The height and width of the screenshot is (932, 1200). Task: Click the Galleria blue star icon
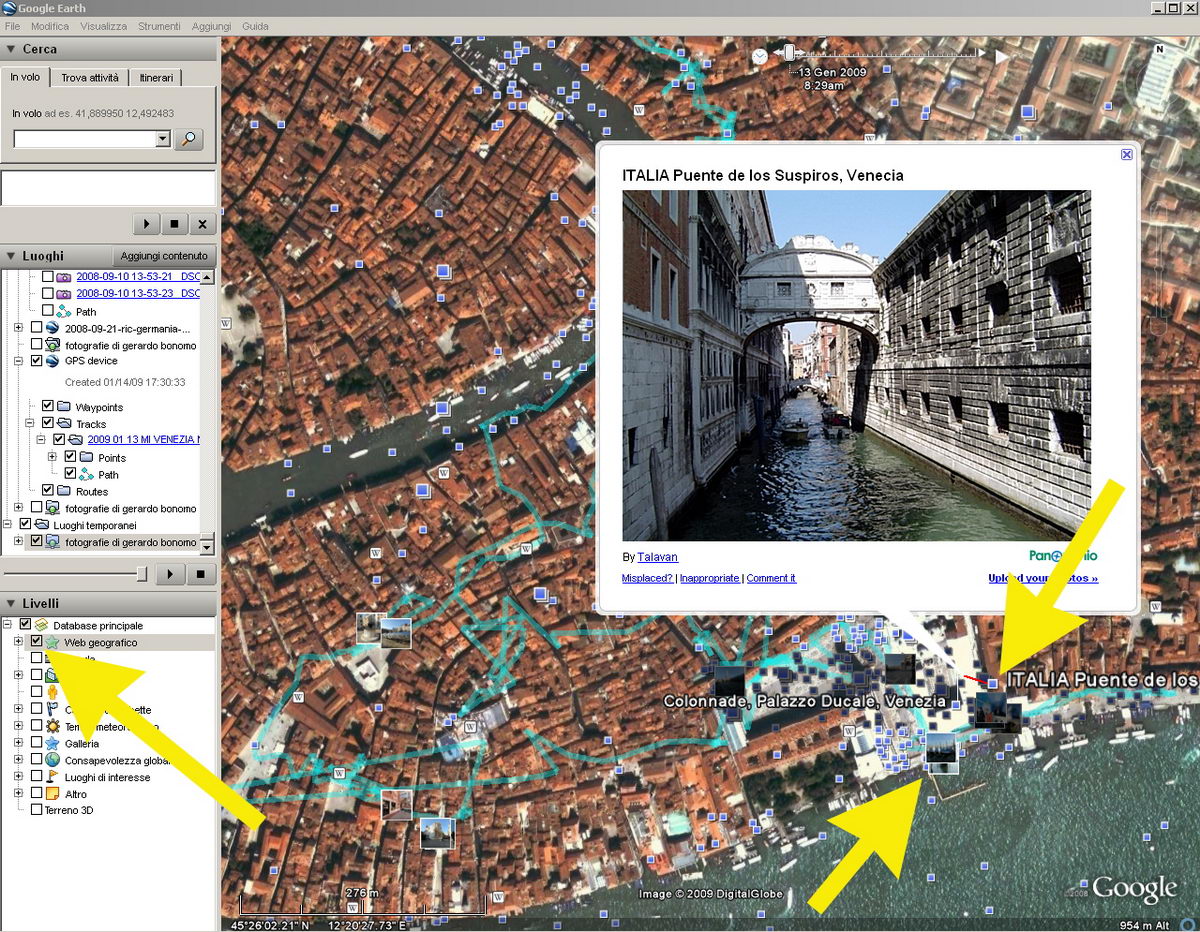pos(53,744)
